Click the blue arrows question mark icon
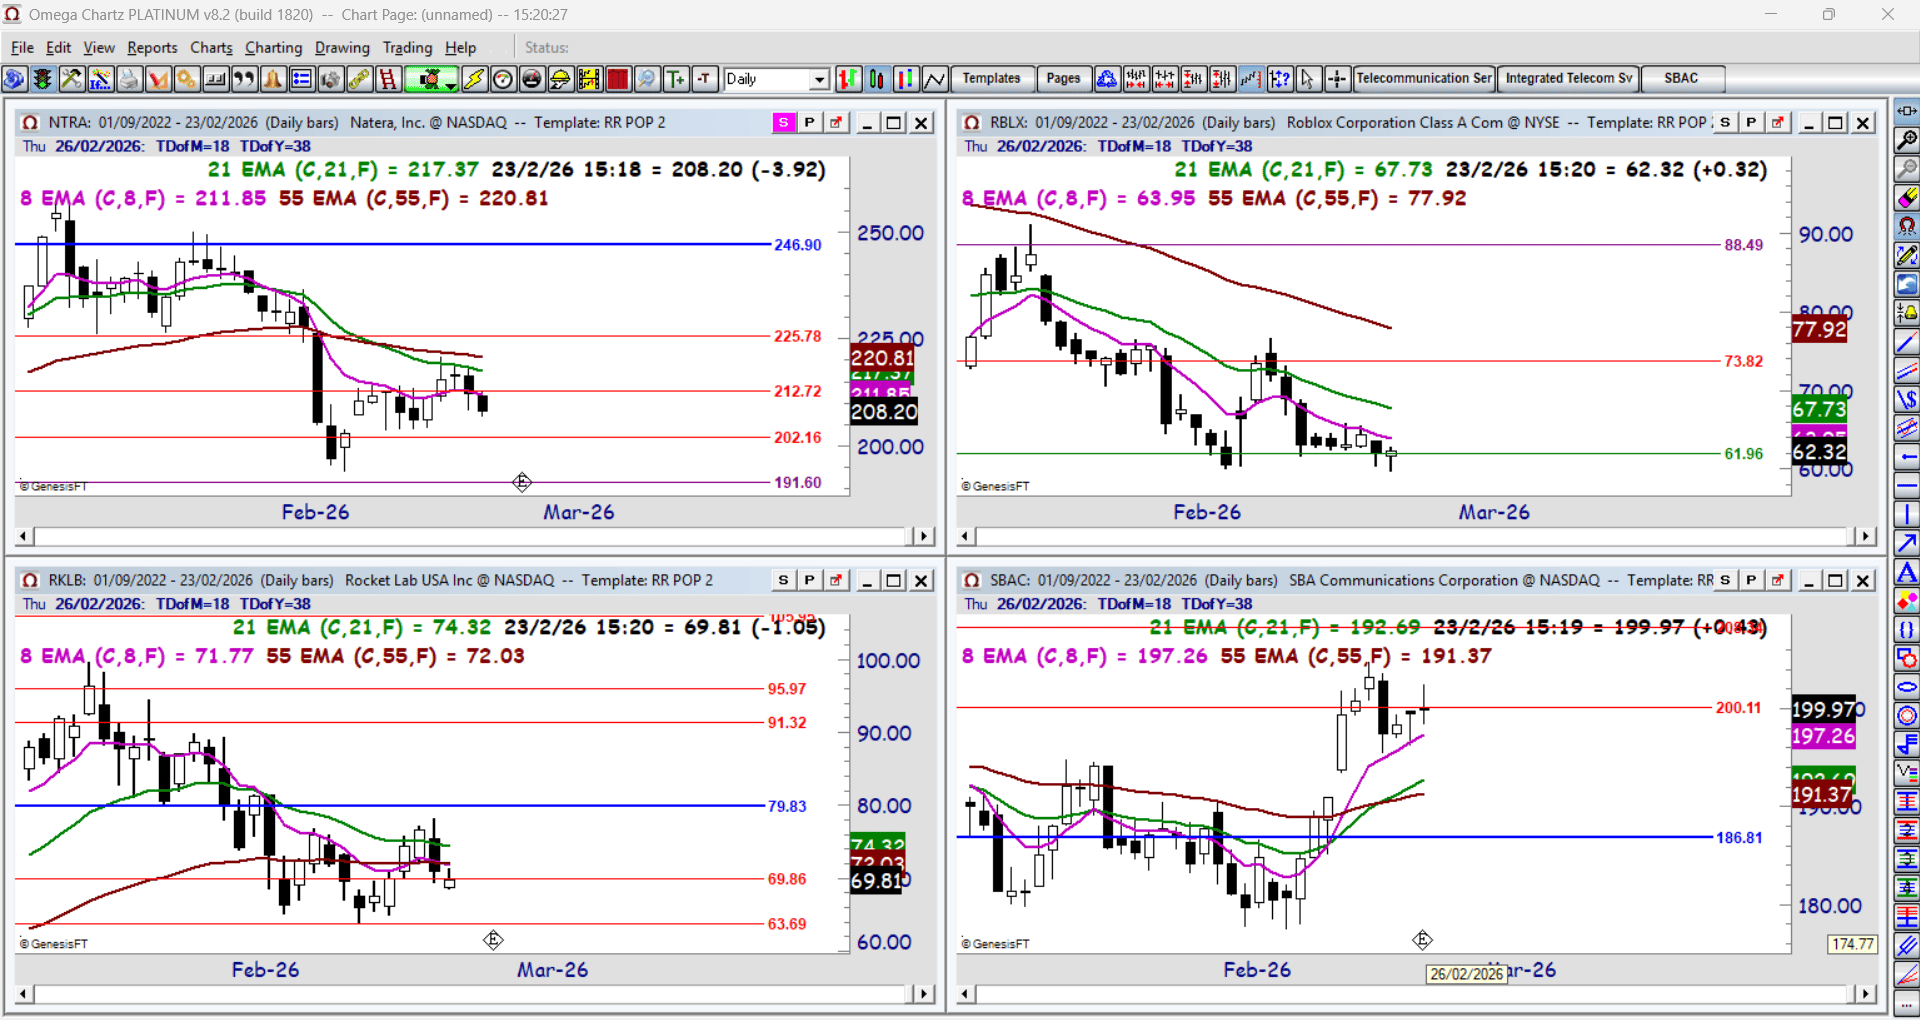This screenshot has width=1920, height=1020. (1280, 79)
